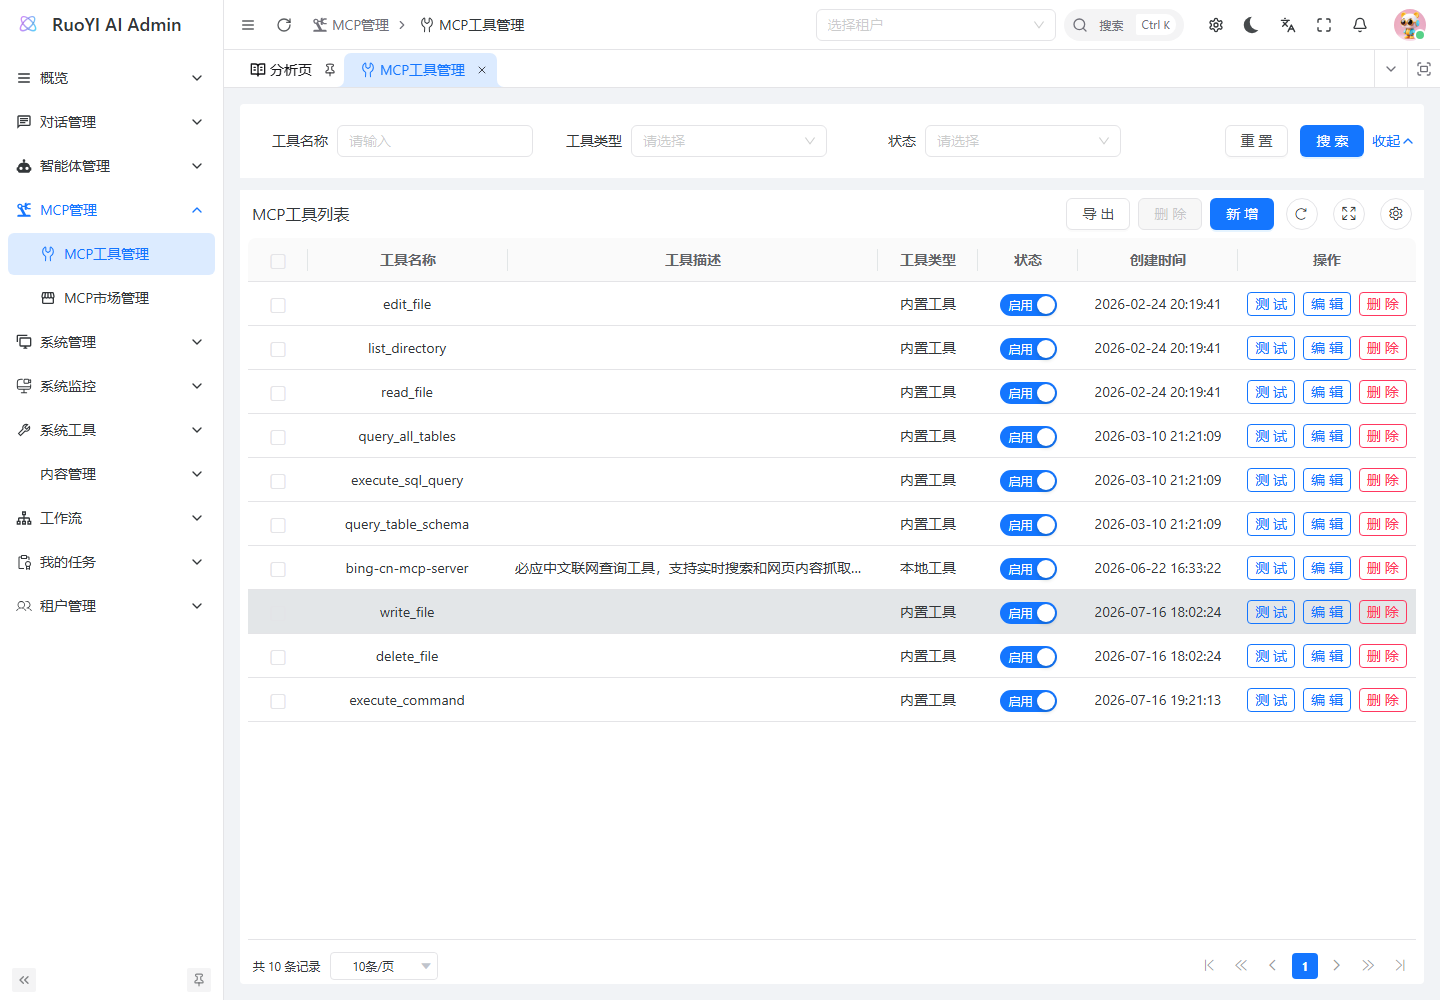Select all rows with header checkbox

278,261
